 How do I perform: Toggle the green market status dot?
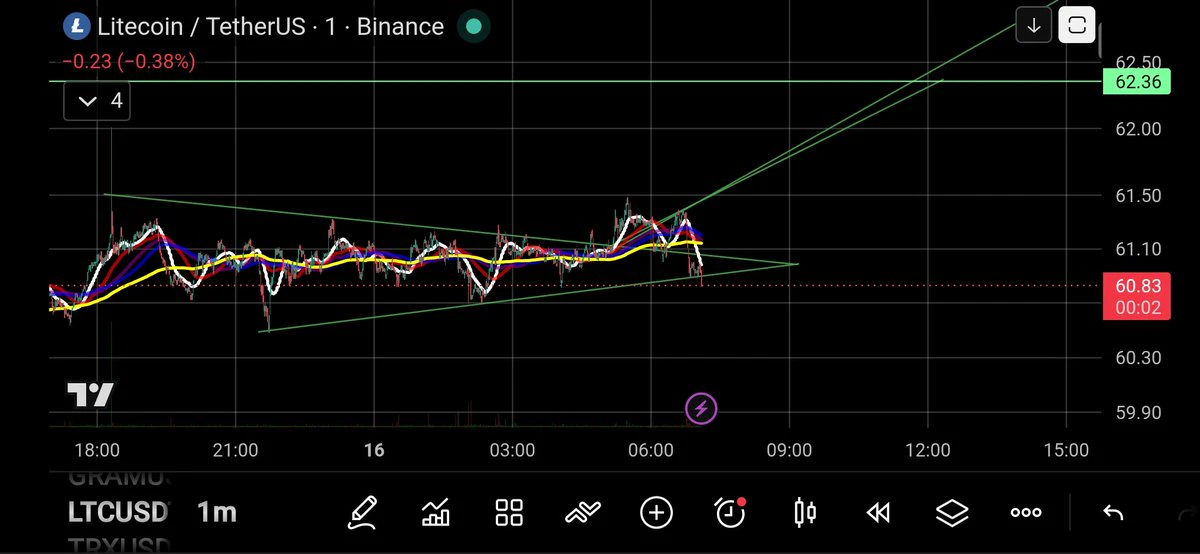(474, 27)
